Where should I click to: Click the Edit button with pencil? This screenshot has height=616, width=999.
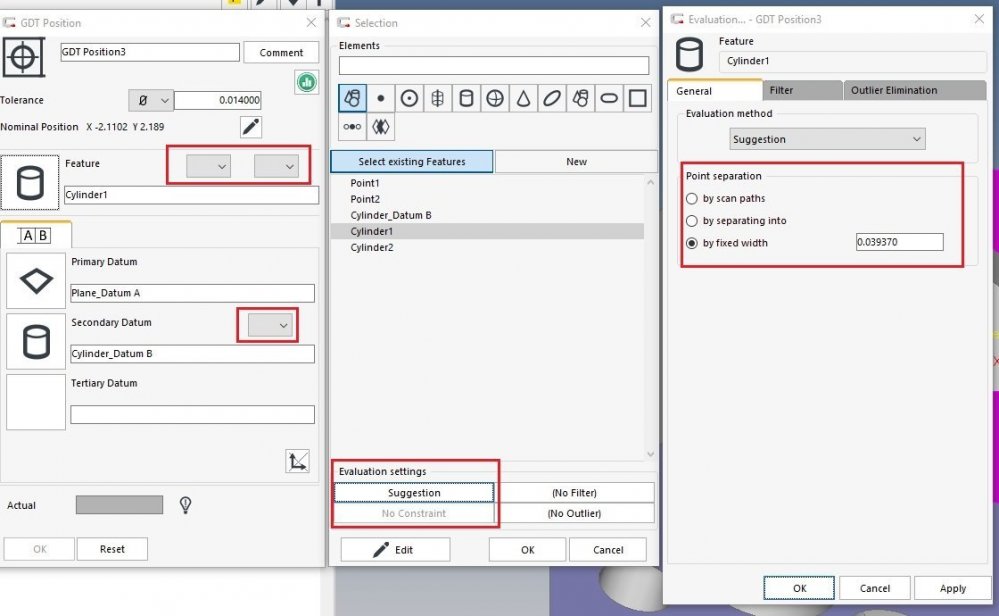tap(396, 550)
